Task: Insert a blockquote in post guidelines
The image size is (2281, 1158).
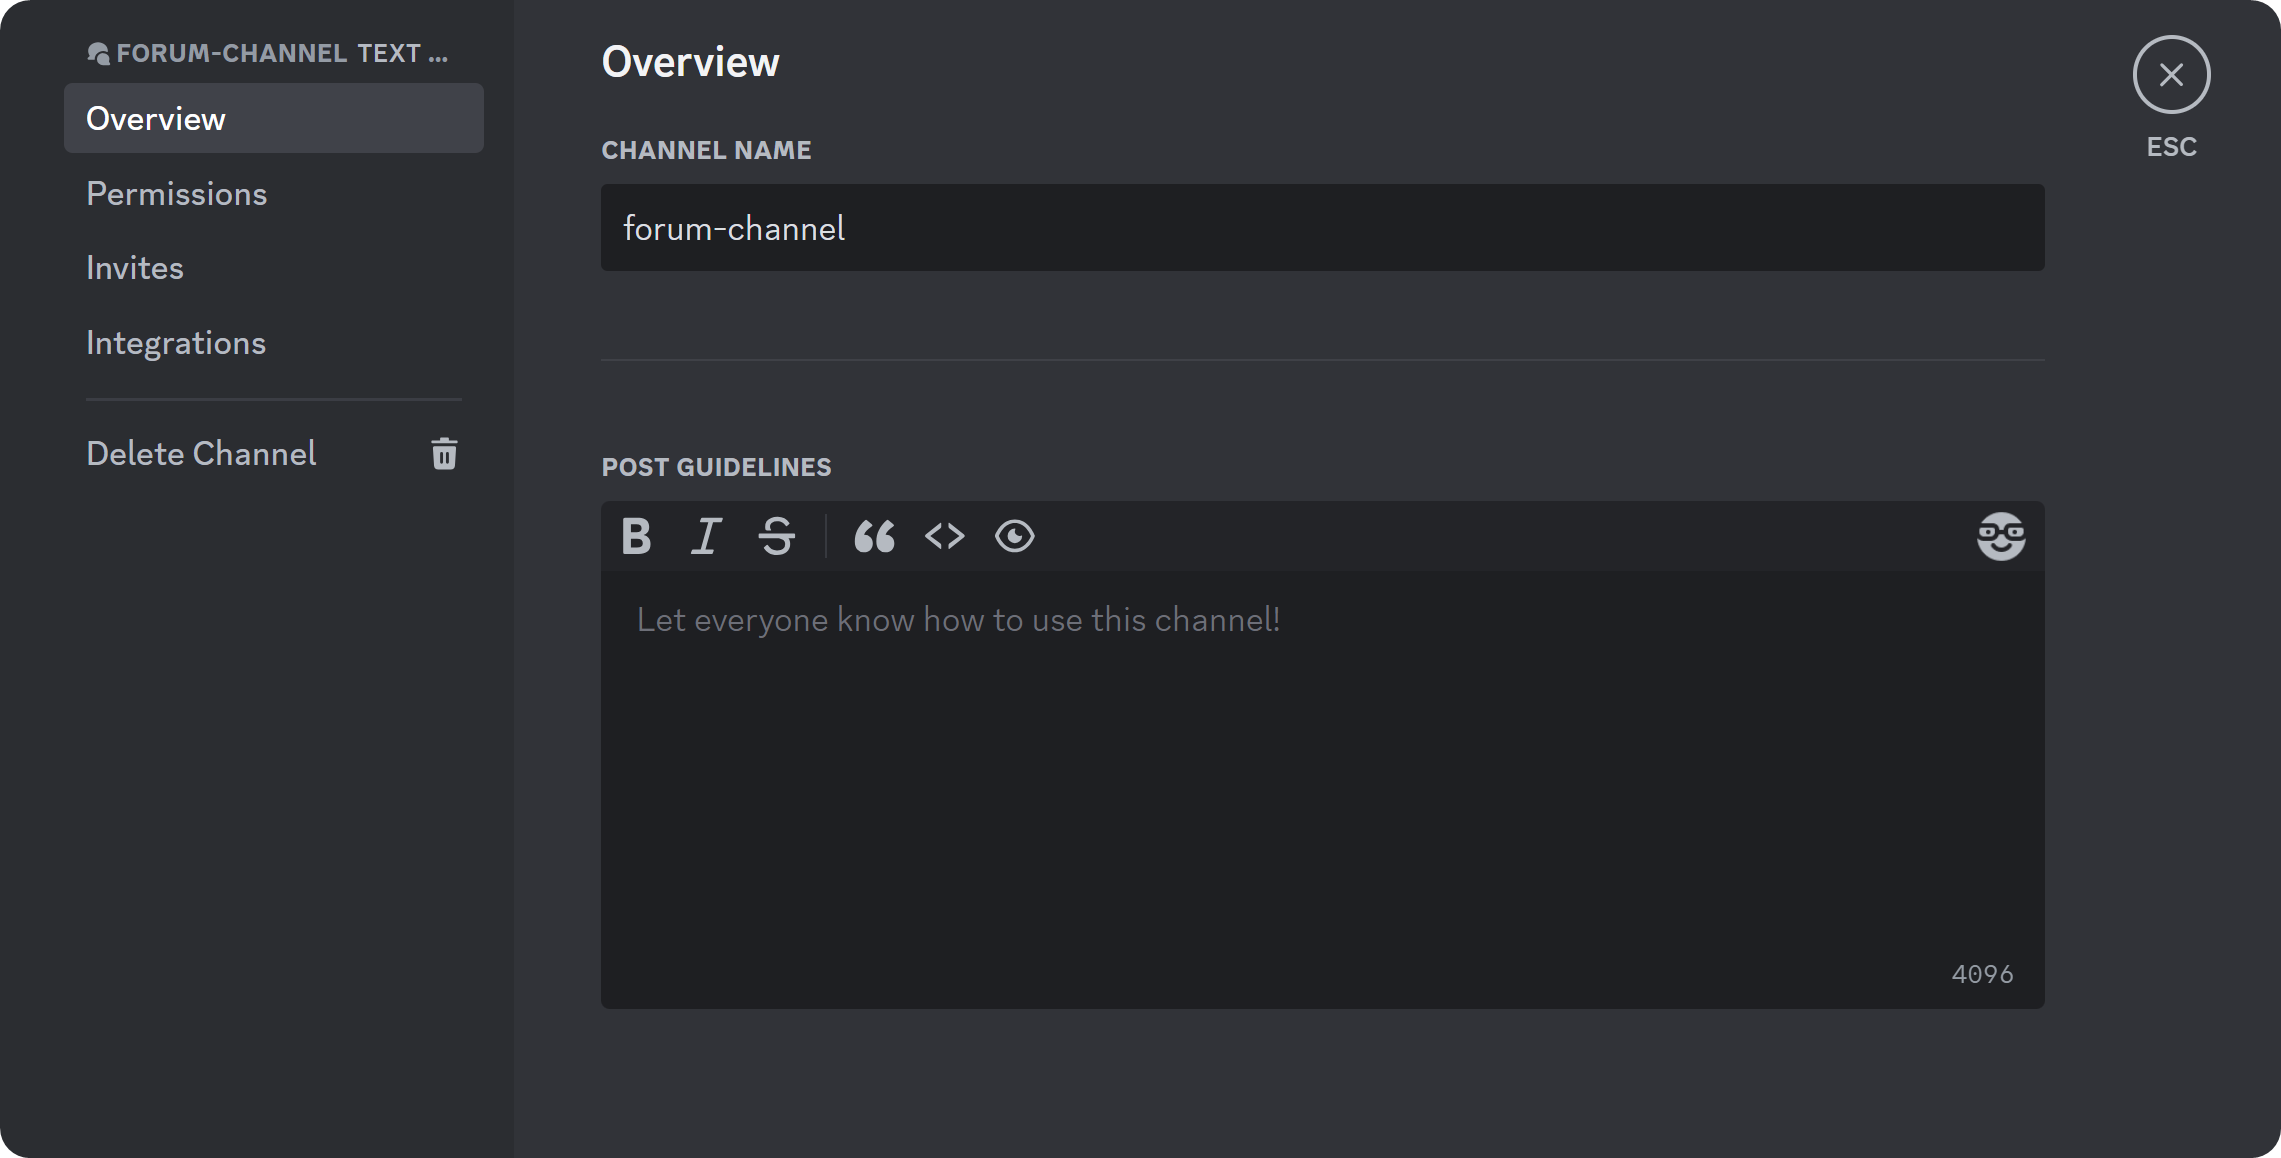Action: (x=873, y=536)
